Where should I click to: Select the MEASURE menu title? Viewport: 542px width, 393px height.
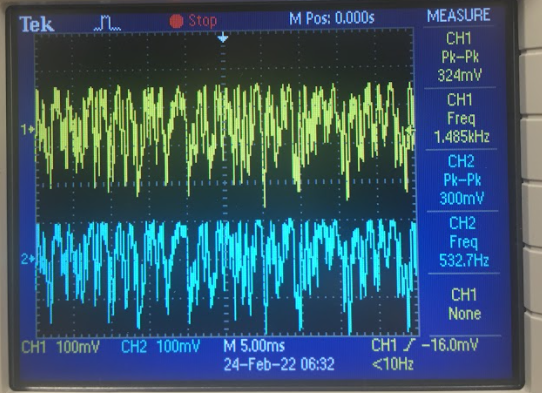click(x=458, y=16)
